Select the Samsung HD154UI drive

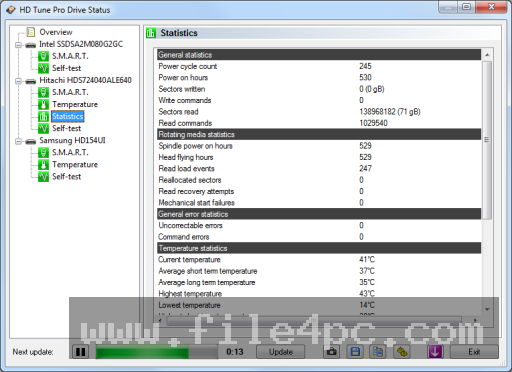(72, 140)
